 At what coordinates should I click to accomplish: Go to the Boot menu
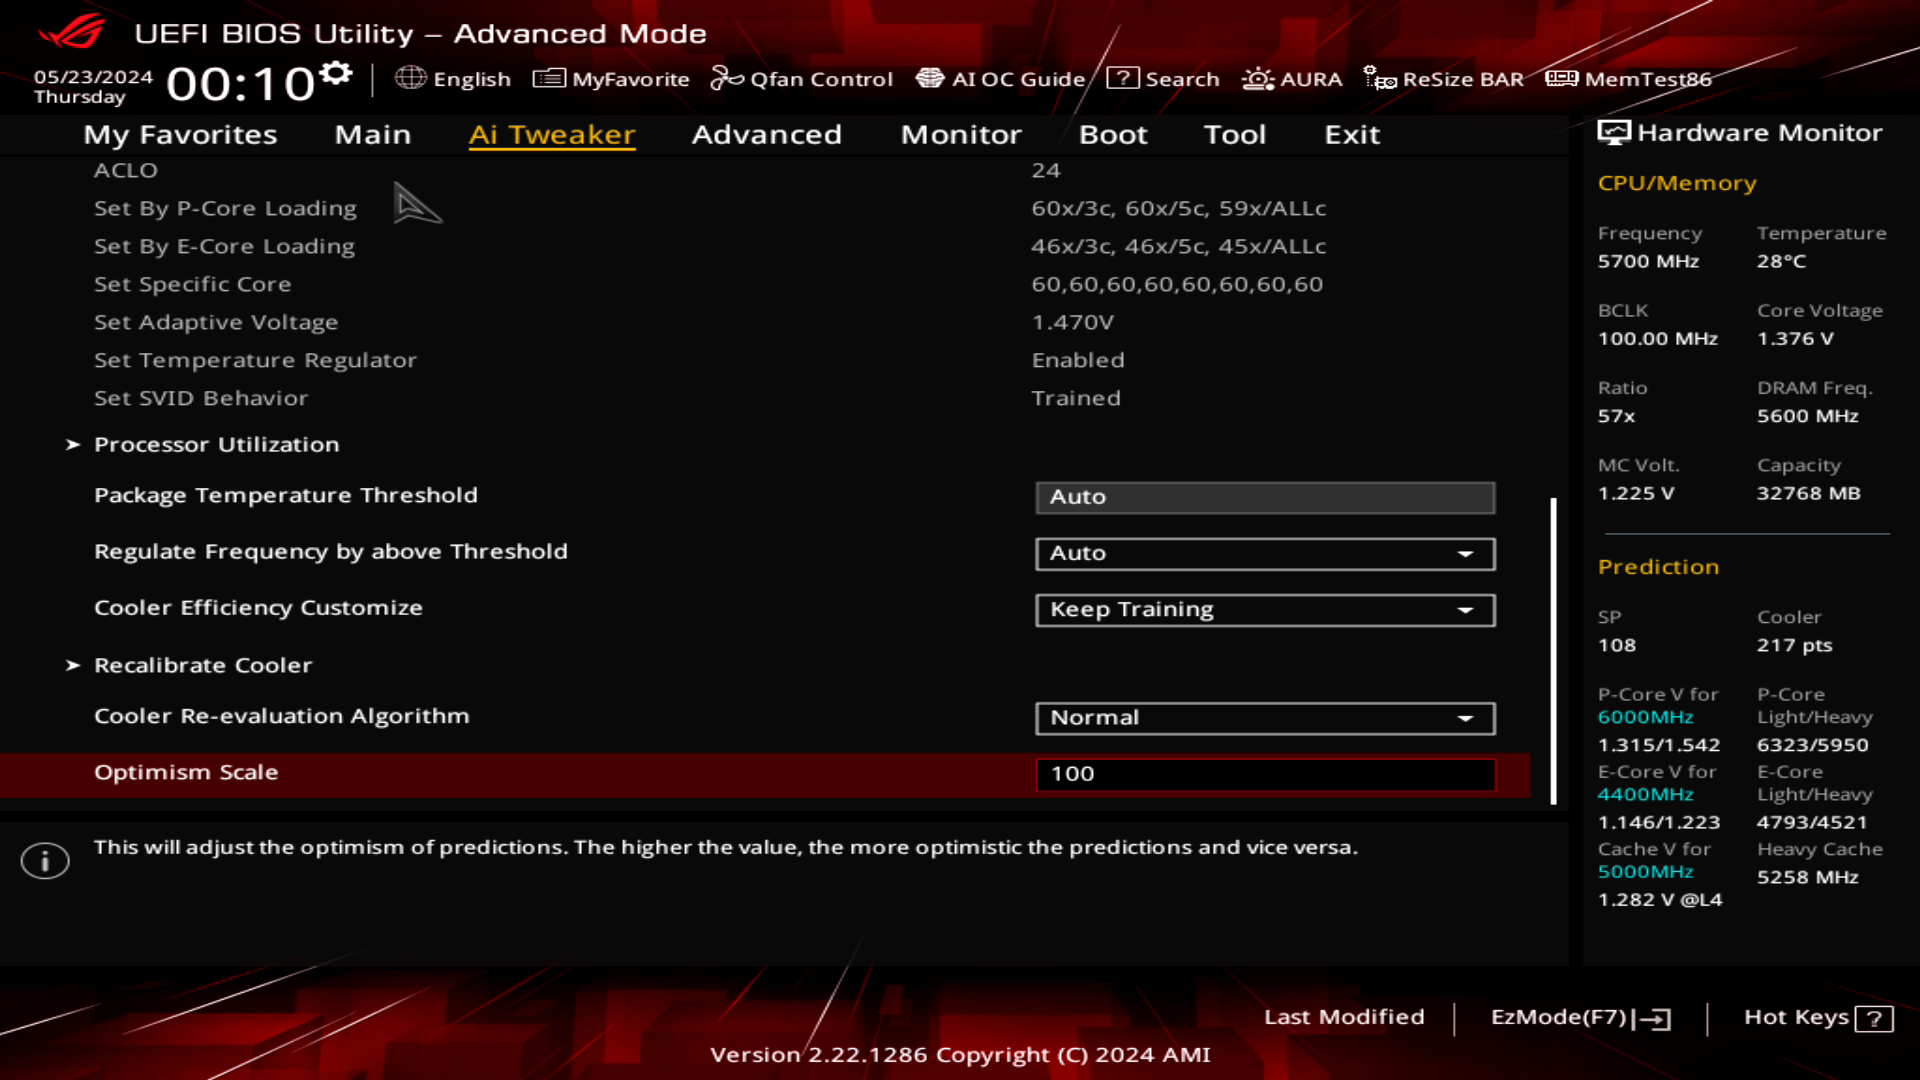tap(1113, 135)
